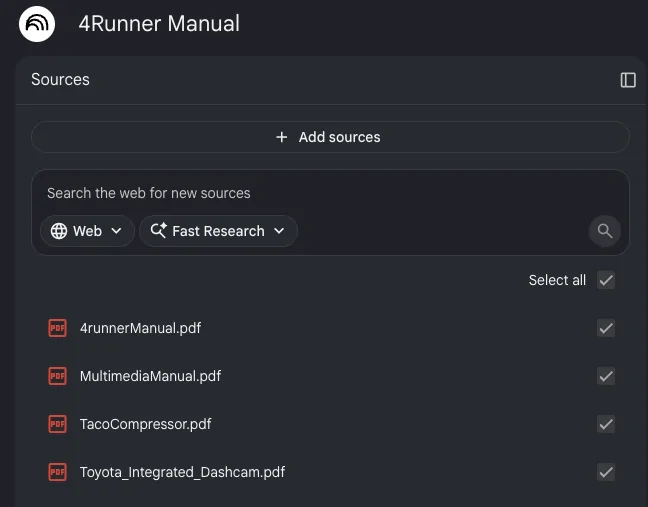The width and height of the screenshot is (648, 507).
Task: Uncheck the Toyota_Integrated_Dashcam.pdf source
Action: point(606,472)
